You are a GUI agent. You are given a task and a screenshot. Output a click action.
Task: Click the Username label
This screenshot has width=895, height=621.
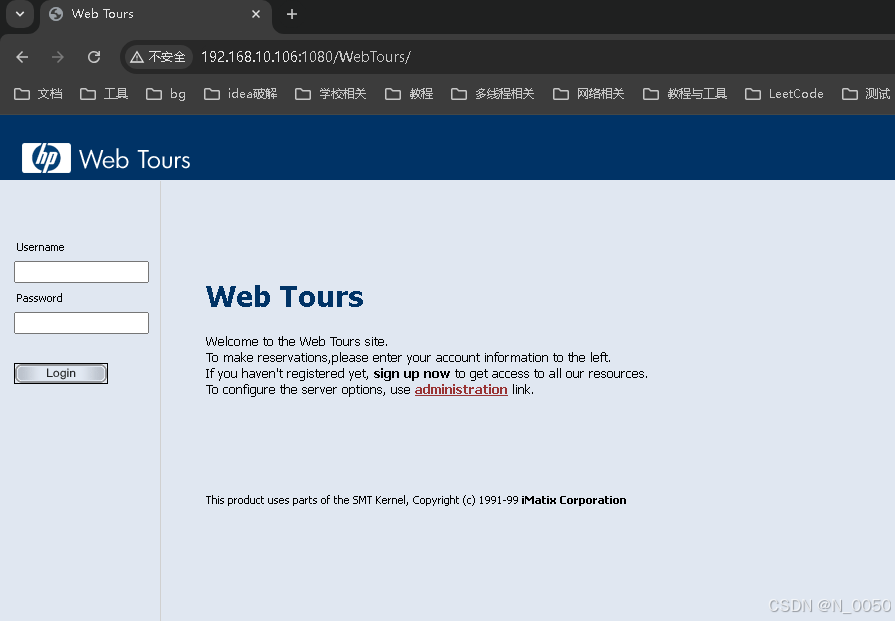(x=40, y=247)
